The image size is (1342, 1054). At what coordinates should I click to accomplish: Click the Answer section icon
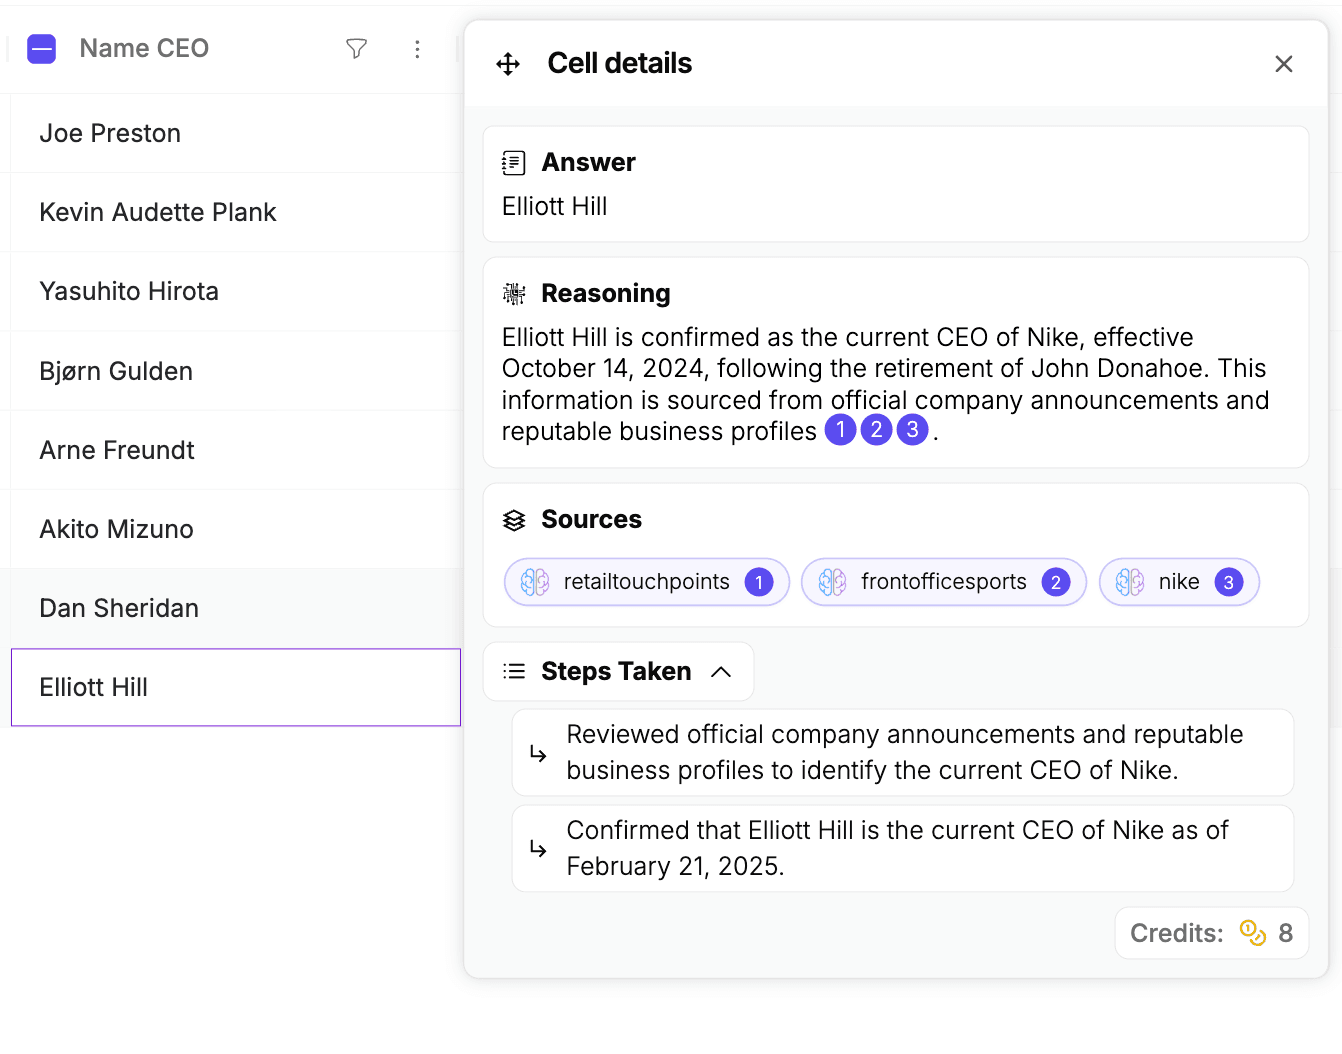pos(514,162)
